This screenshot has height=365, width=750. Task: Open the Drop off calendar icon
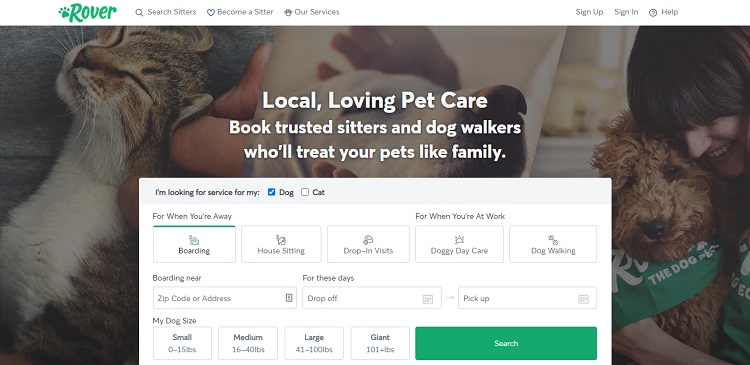tap(428, 299)
